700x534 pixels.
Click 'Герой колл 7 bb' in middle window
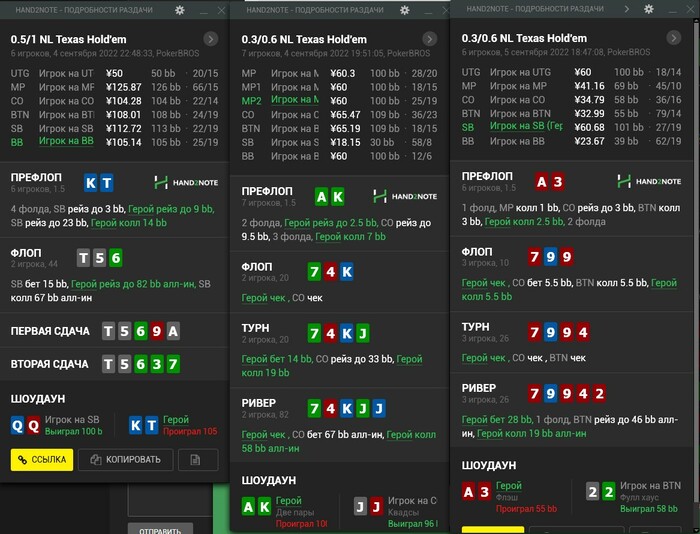point(350,237)
